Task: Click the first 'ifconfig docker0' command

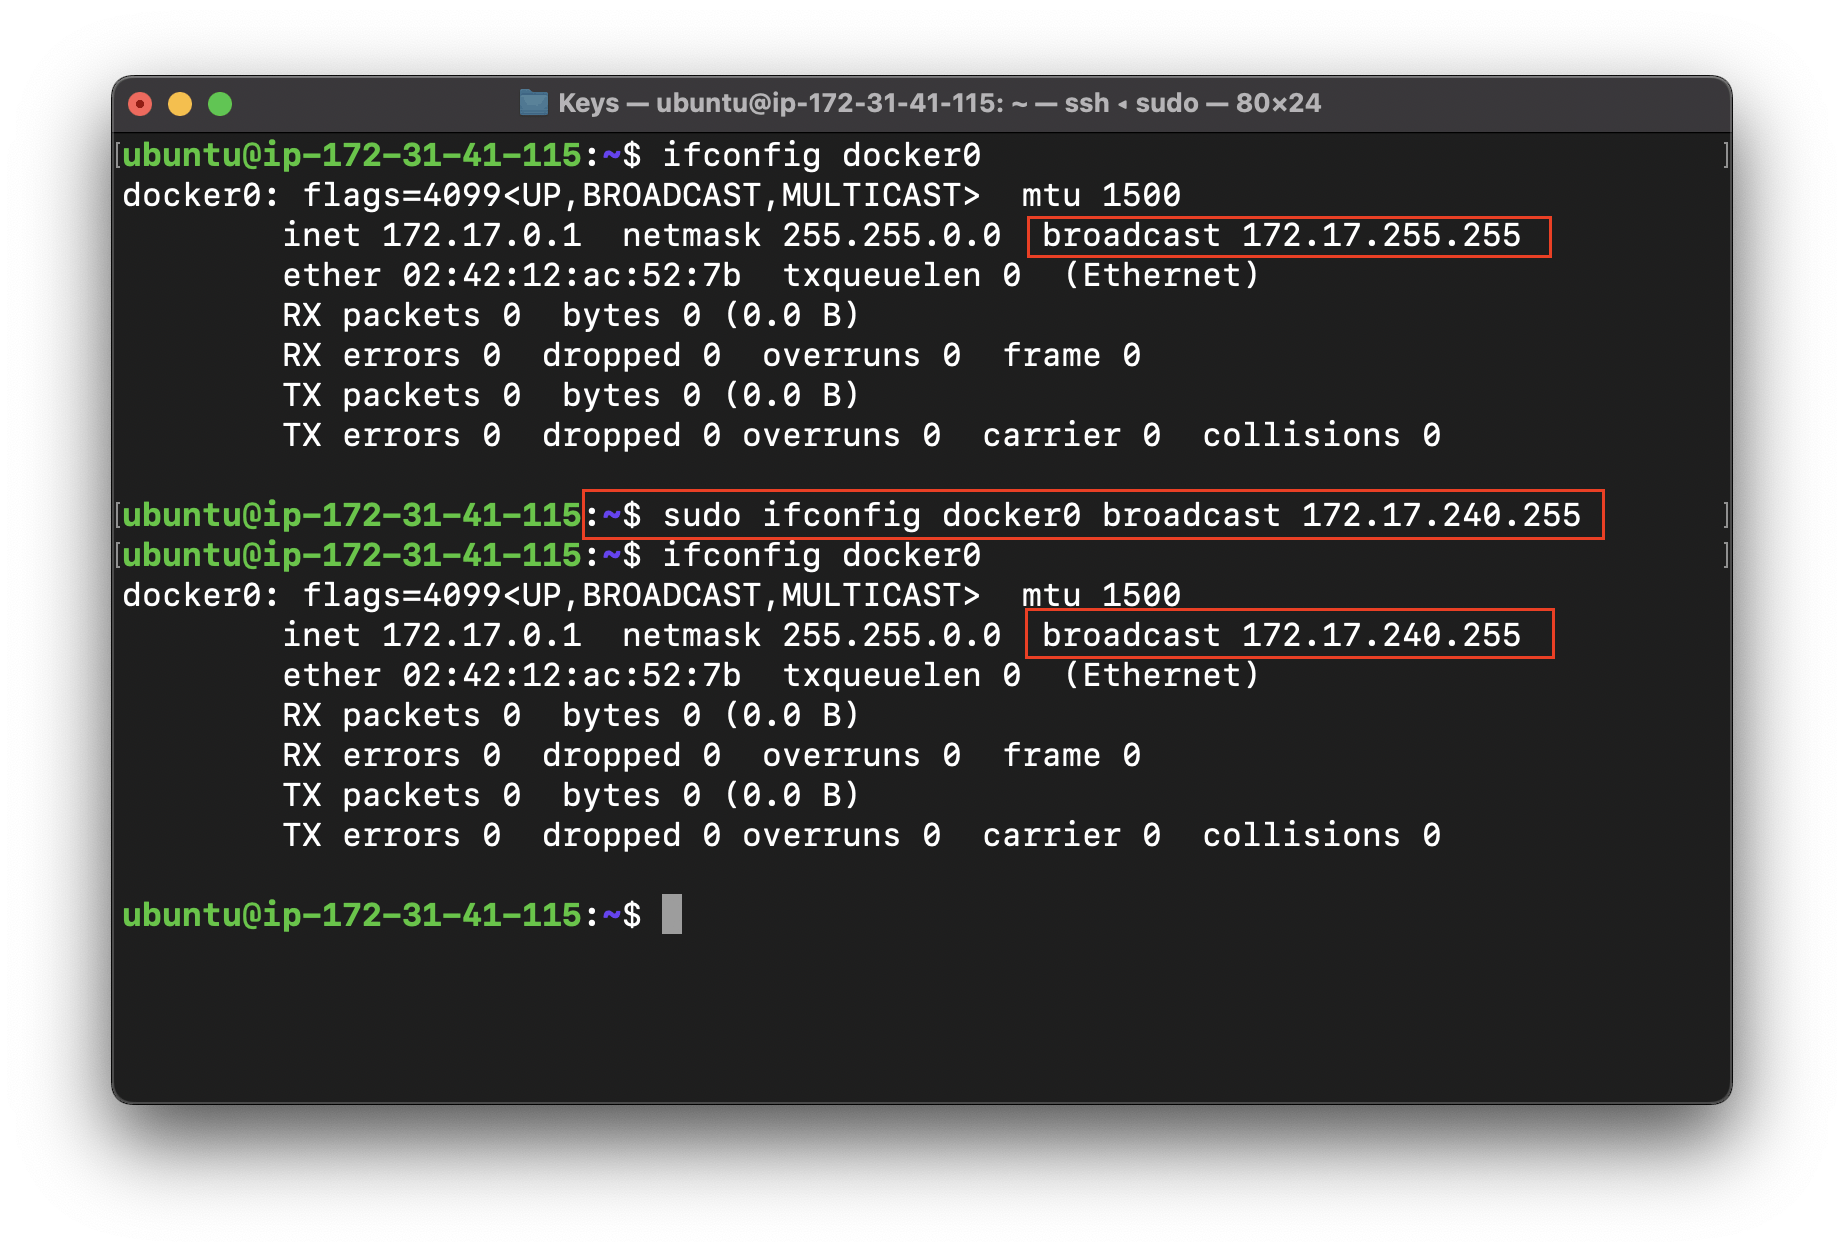Action: 821,156
